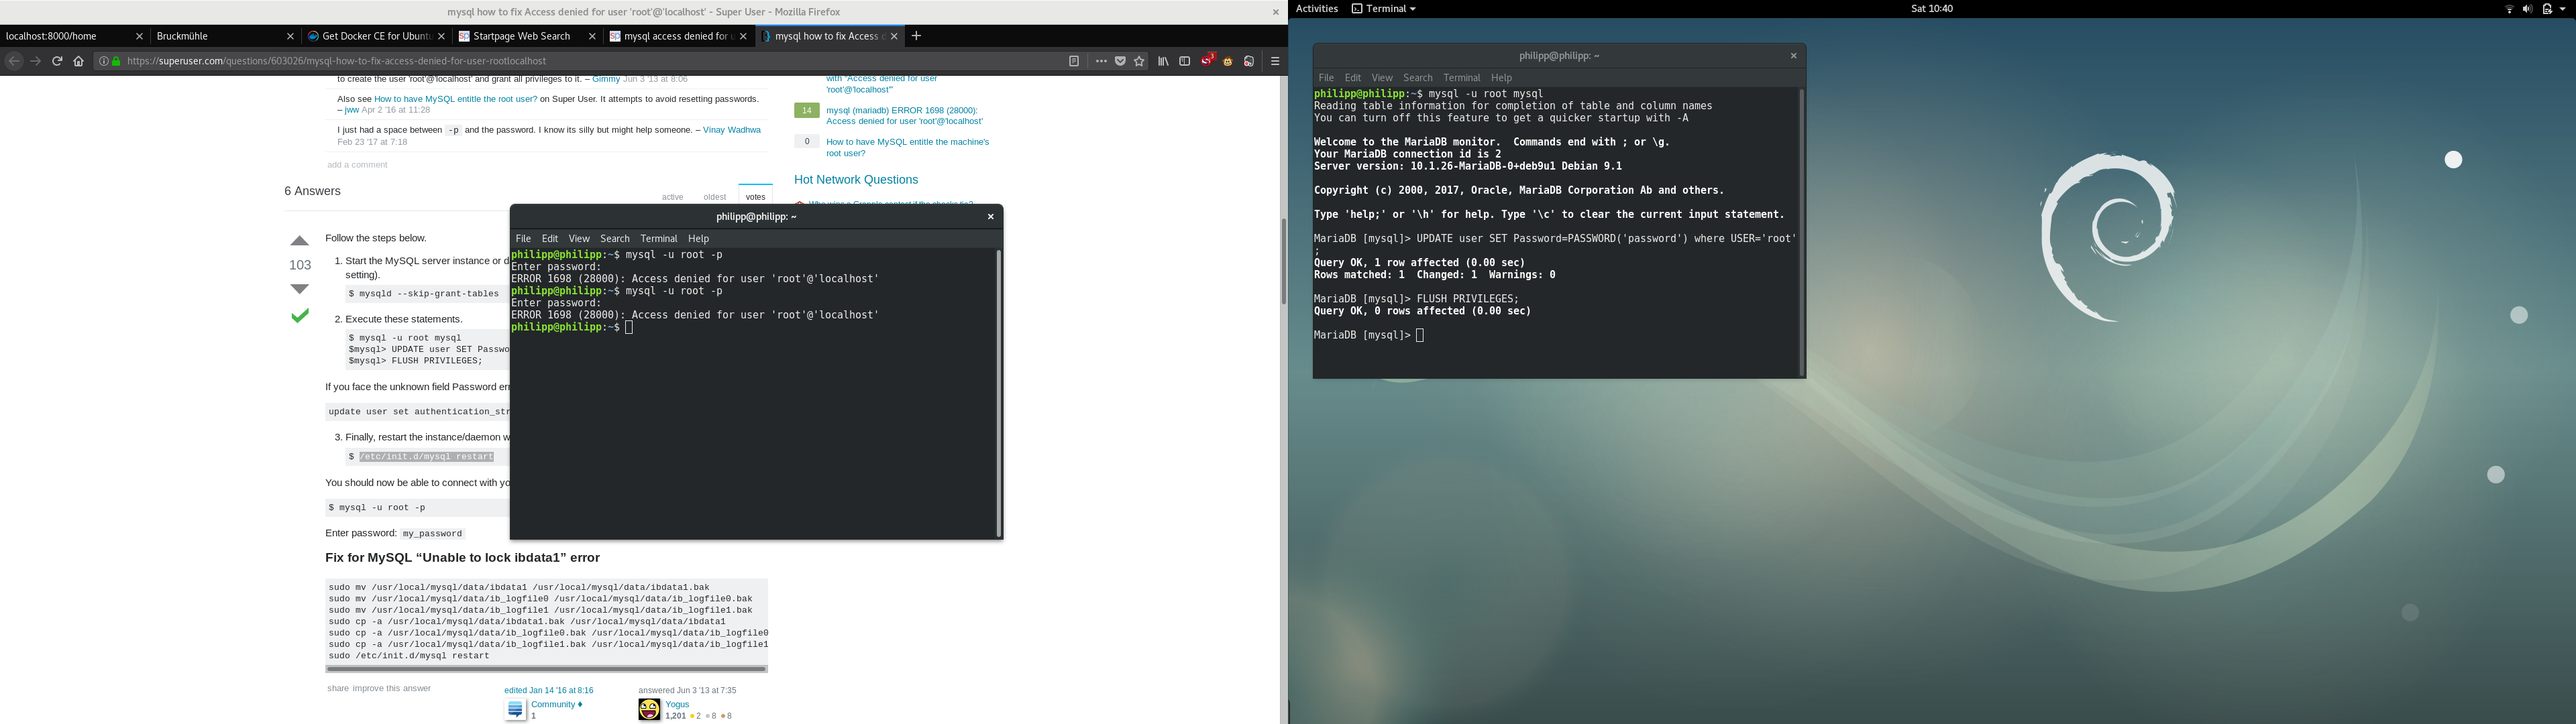Sort answers by oldest
The image size is (2576, 724).
pyautogui.click(x=714, y=197)
